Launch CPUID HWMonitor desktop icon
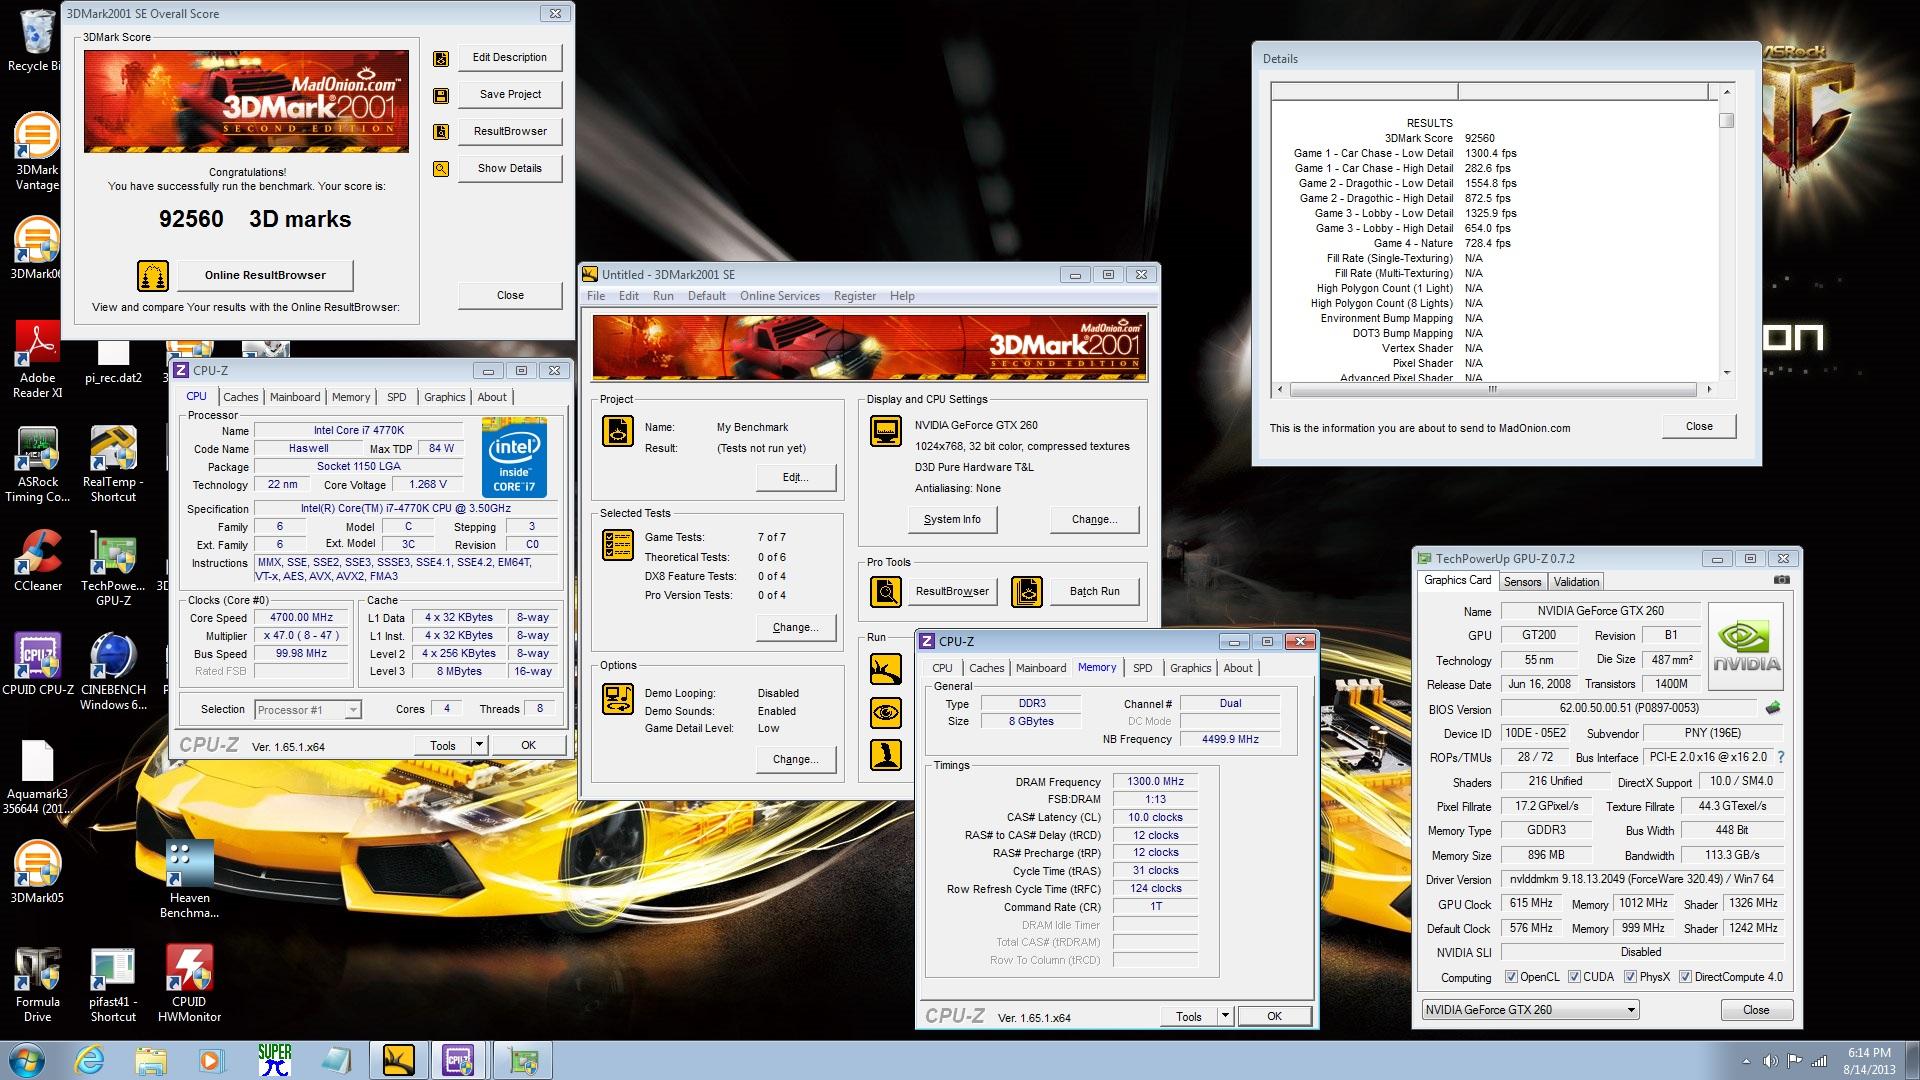Viewport: 1920px width, 1080px height. 189,984
